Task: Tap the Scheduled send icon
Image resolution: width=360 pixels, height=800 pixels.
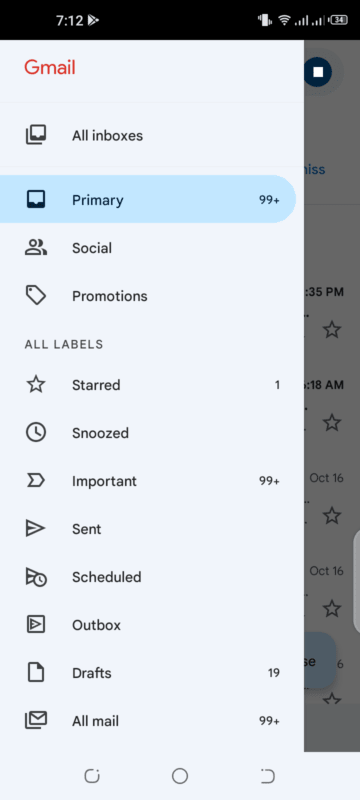Action: pyautogui.click(x=36, y=577)
